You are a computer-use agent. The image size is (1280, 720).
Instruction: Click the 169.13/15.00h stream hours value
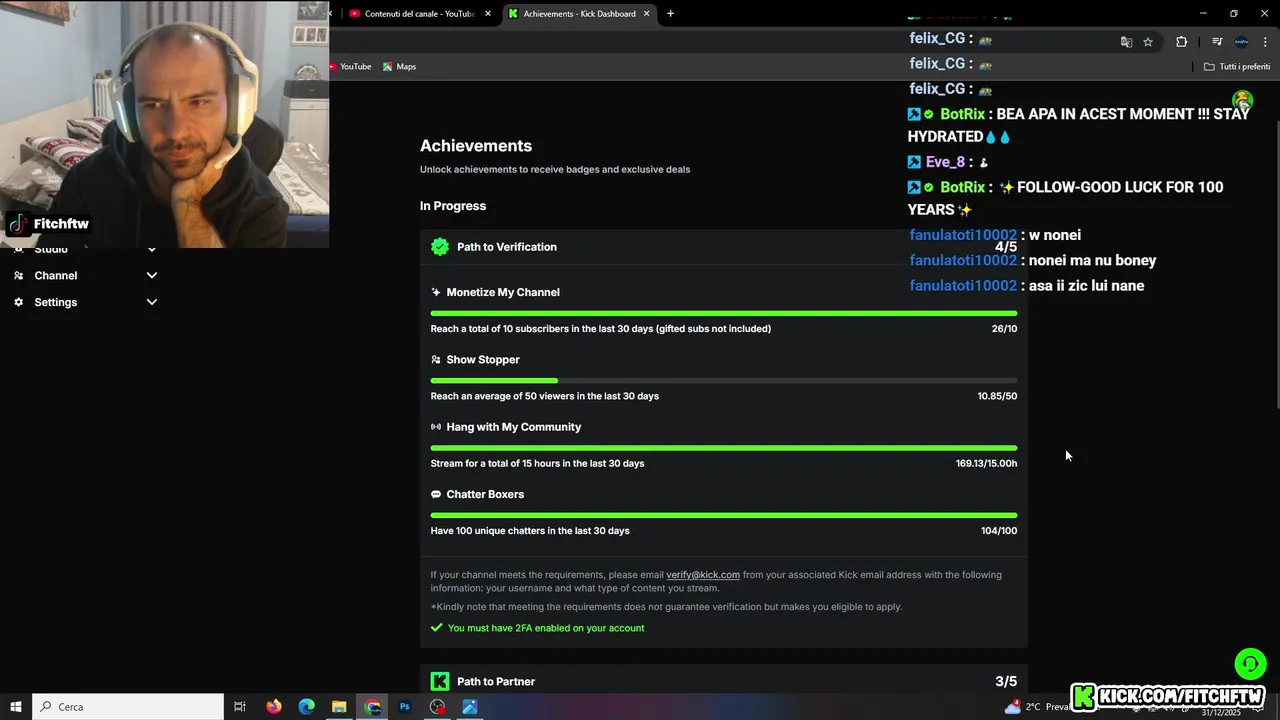click(x=986, y=464)
